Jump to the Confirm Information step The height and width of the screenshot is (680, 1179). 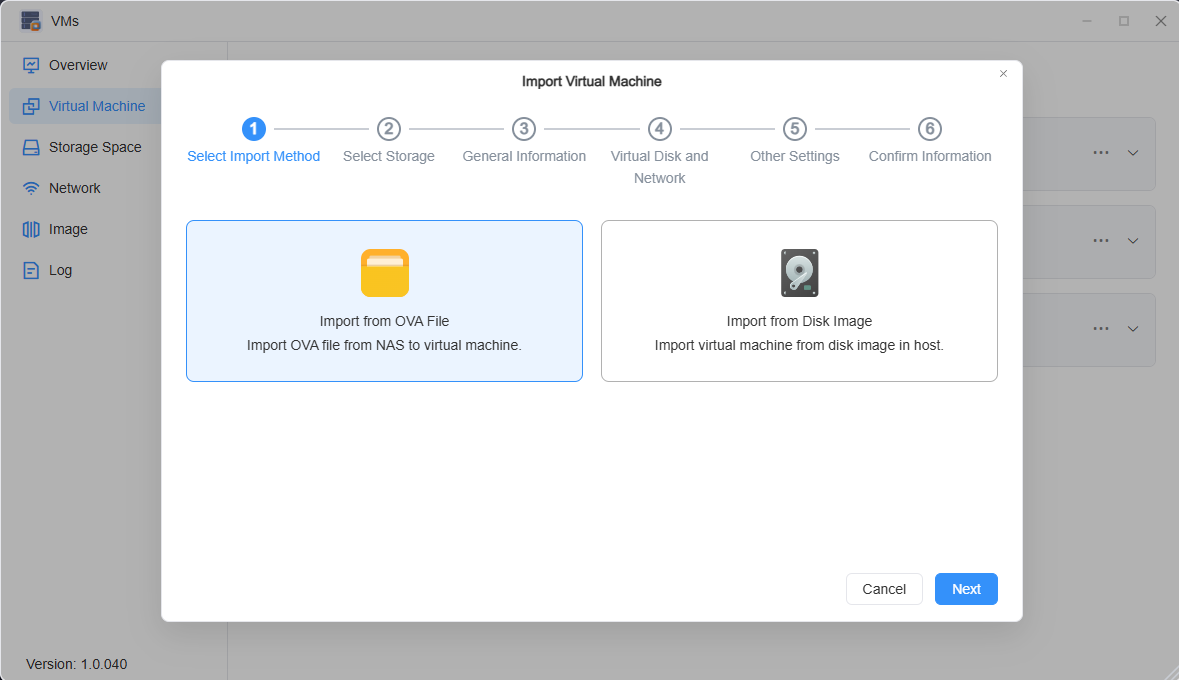(x=929, y=128)
